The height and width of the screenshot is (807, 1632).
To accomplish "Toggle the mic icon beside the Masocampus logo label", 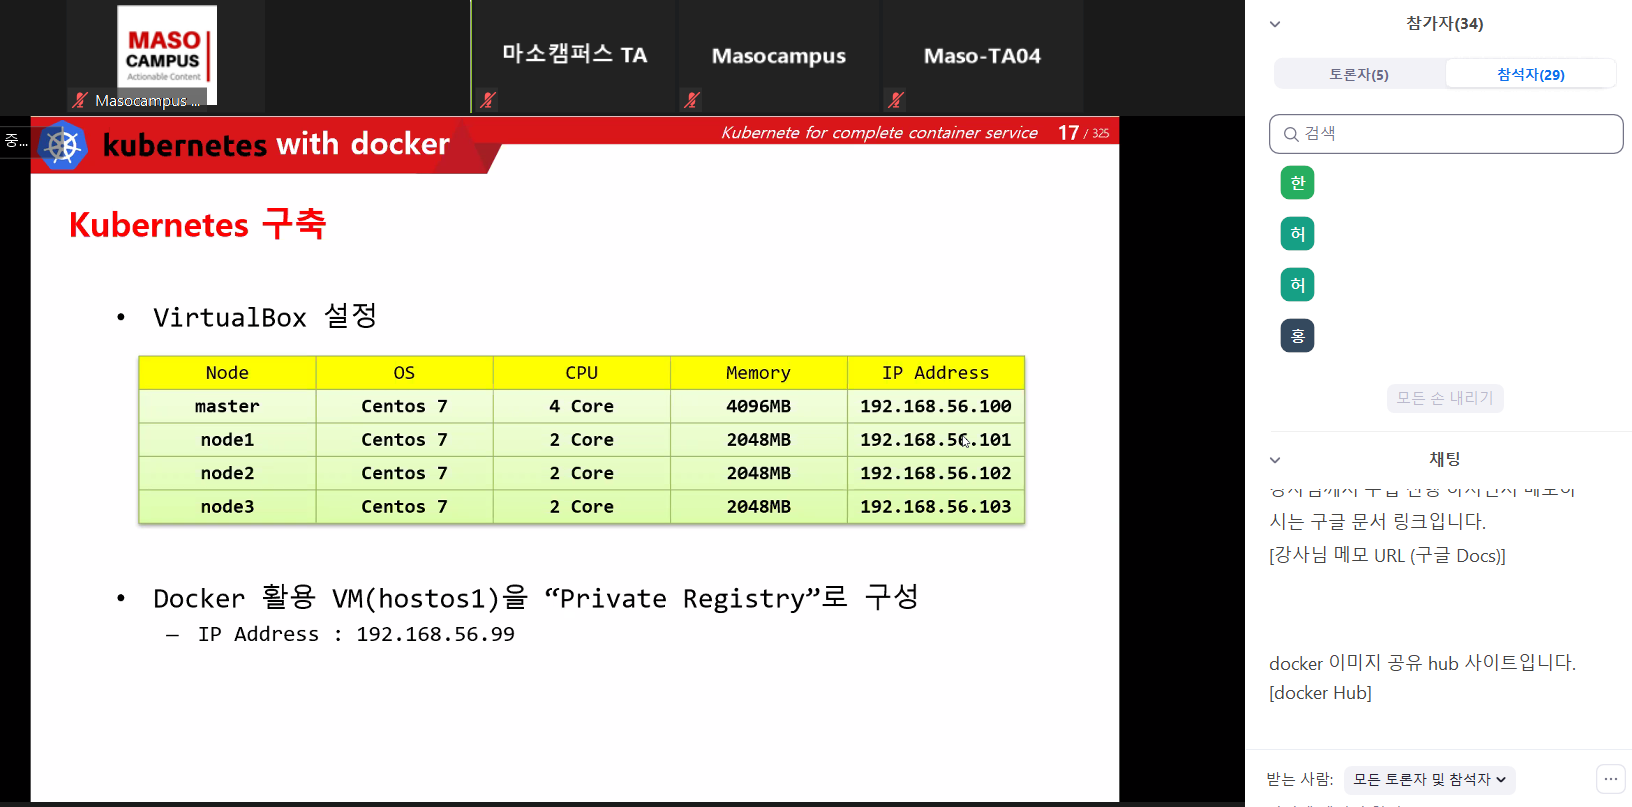I will [80, 100].
